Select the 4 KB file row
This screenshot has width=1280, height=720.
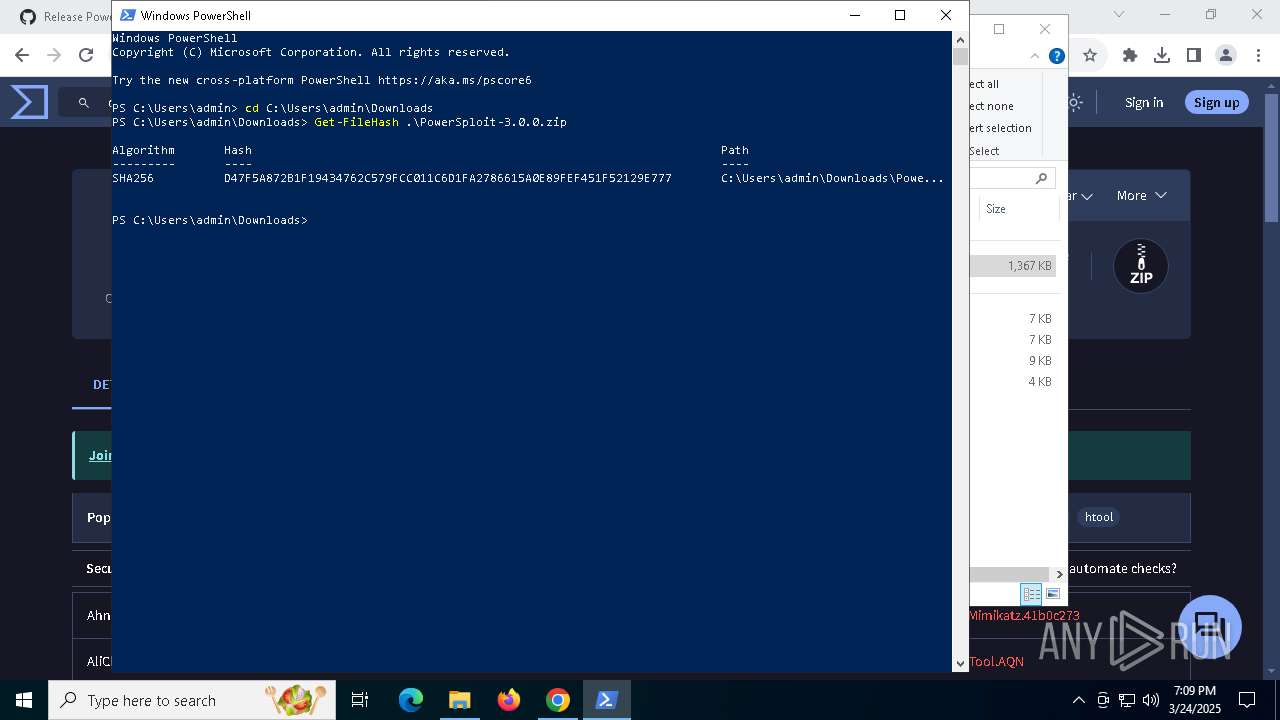(1012, 382)
